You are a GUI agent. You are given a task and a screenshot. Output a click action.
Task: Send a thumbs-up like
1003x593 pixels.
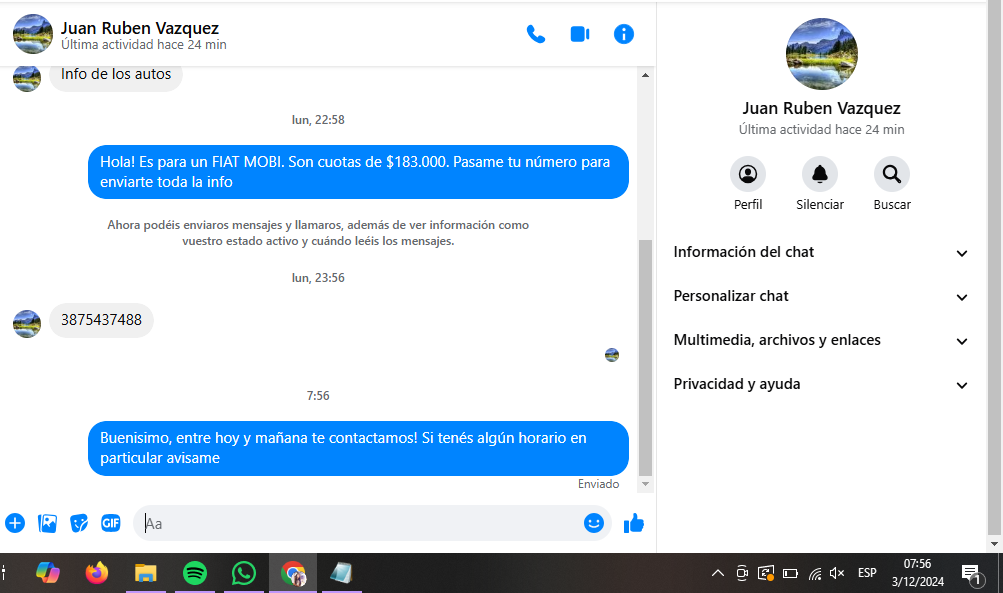click(x=634, y=523)
